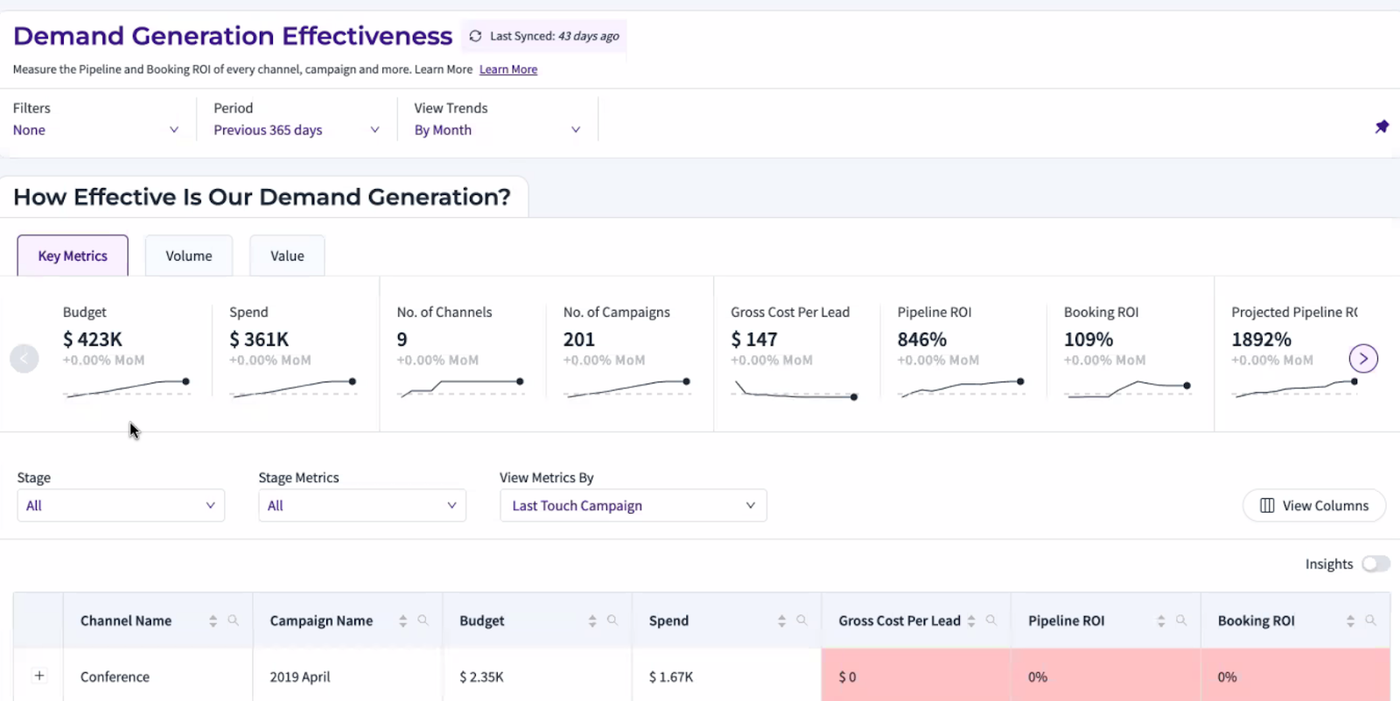Click the $ 0 Gross Cost Per Lead cell

pos(916,676)
